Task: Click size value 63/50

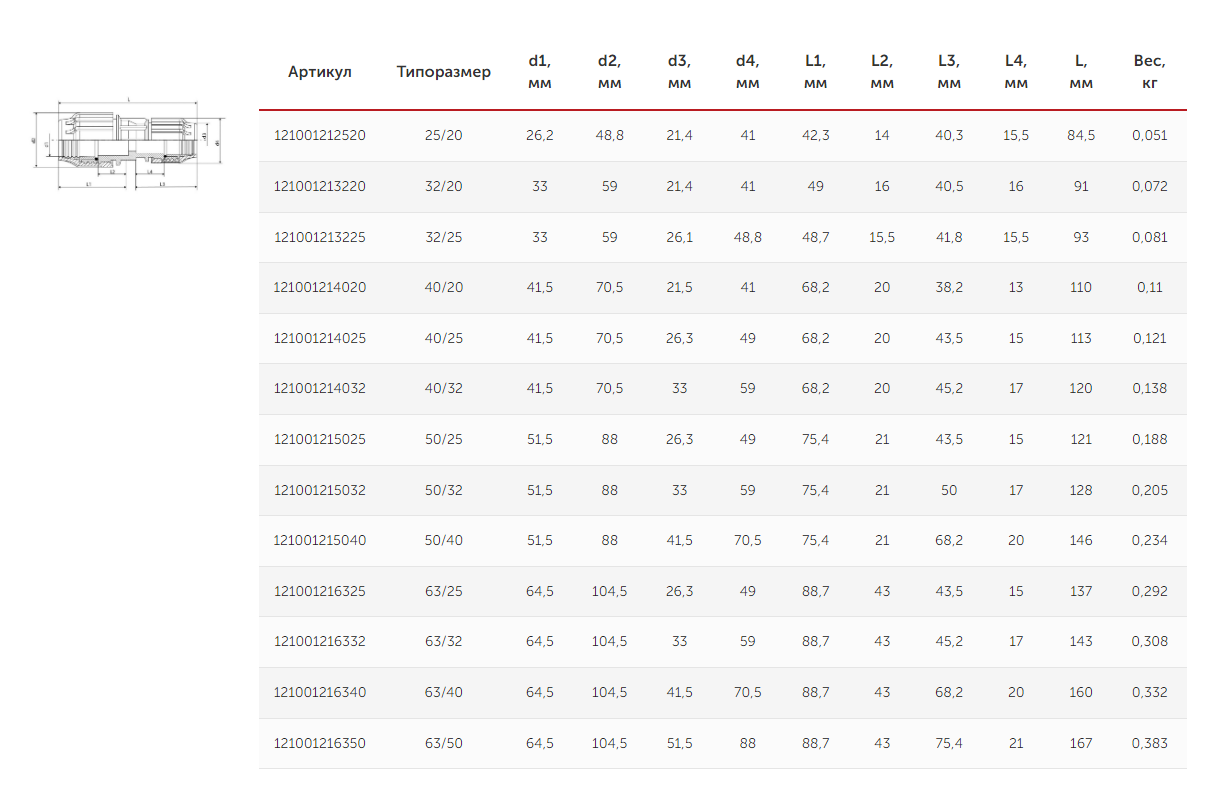Action: (444, 743)
